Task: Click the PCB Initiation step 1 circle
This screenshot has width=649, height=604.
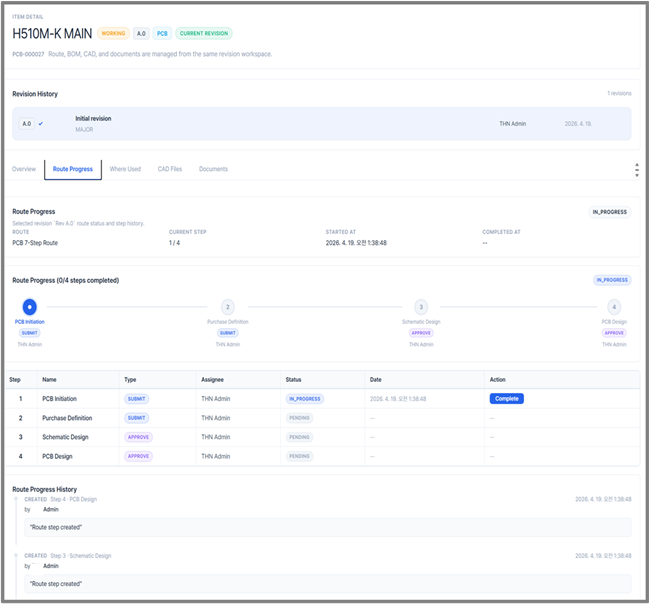Action: [29, 307]
